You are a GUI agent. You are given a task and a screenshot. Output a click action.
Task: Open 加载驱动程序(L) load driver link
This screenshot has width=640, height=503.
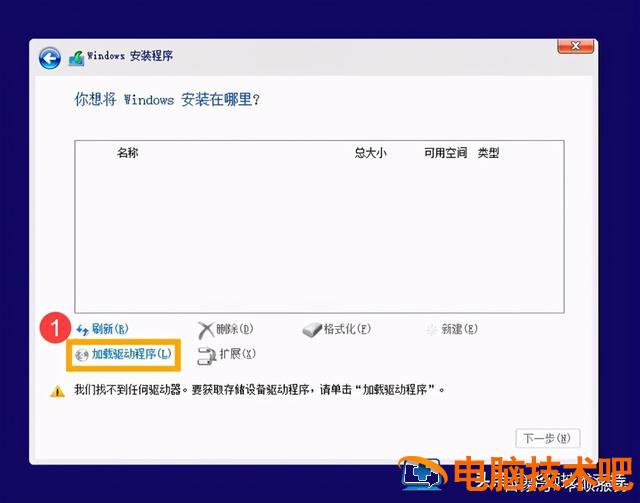pos(131,354)
